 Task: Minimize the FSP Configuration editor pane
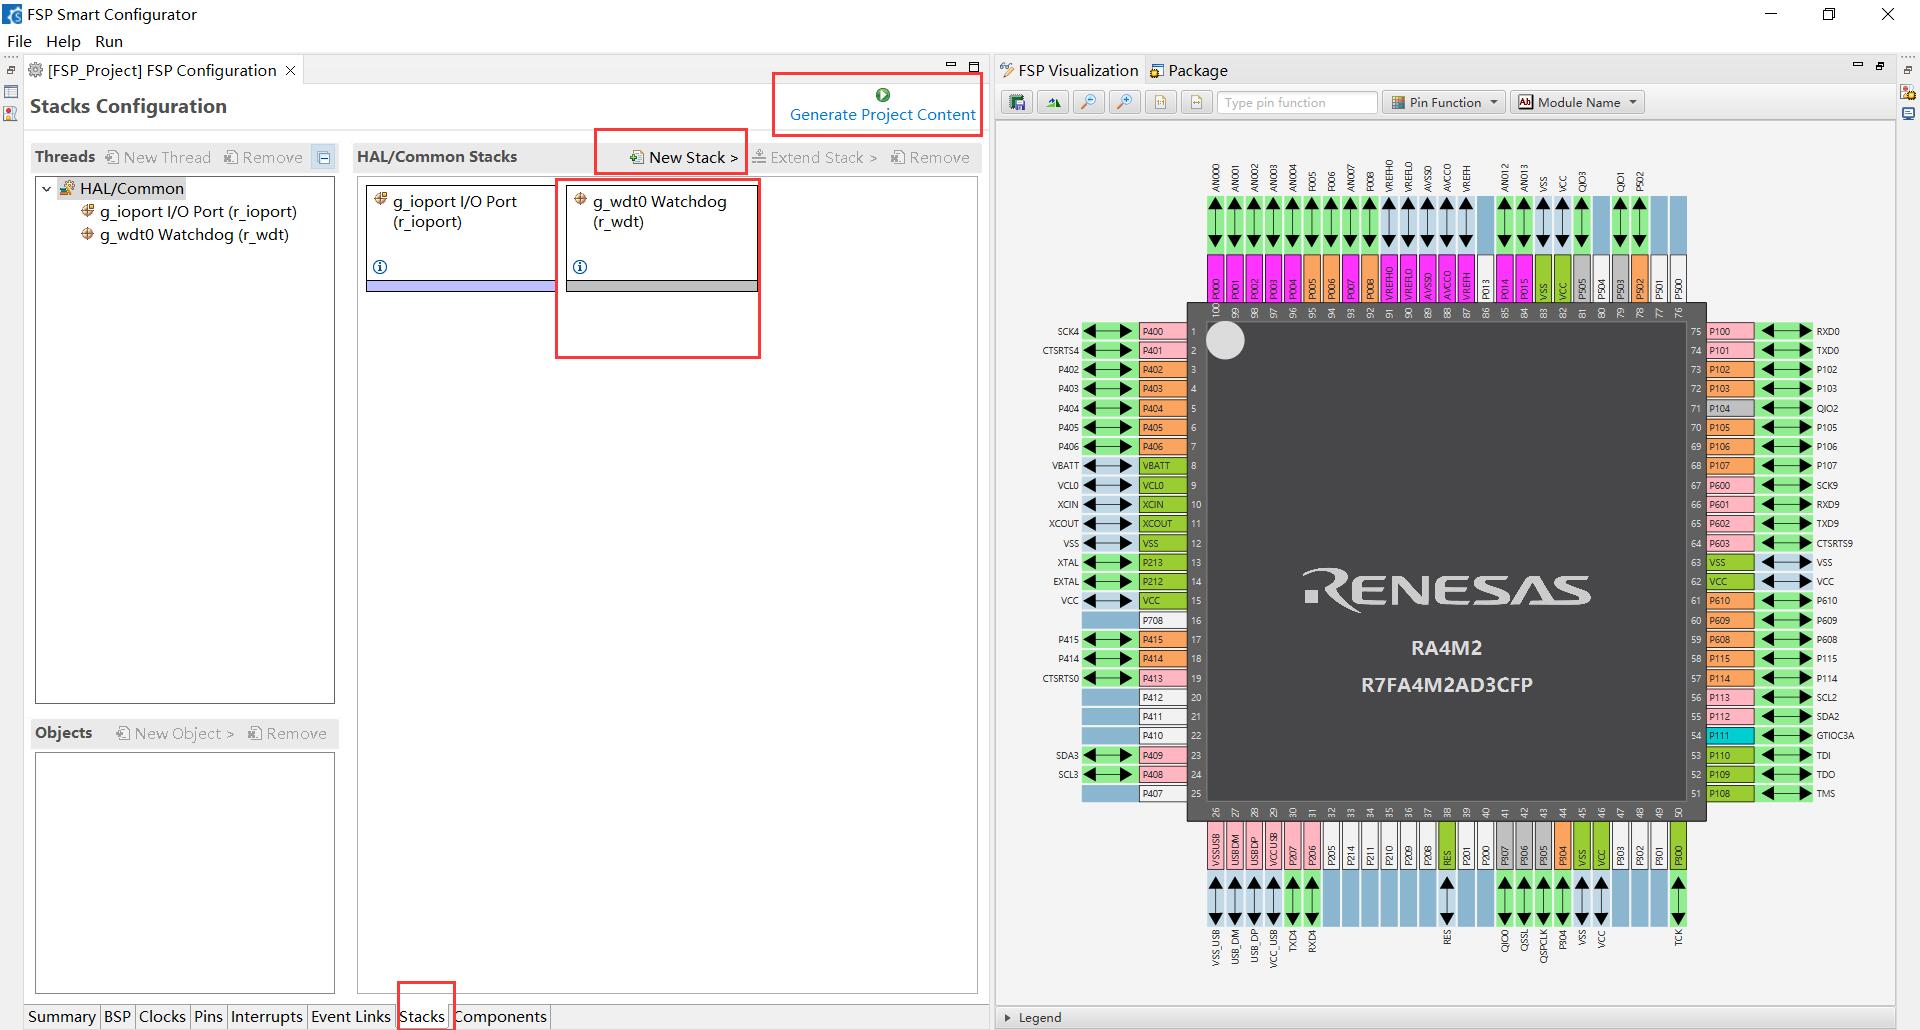[x=951, y=67]
